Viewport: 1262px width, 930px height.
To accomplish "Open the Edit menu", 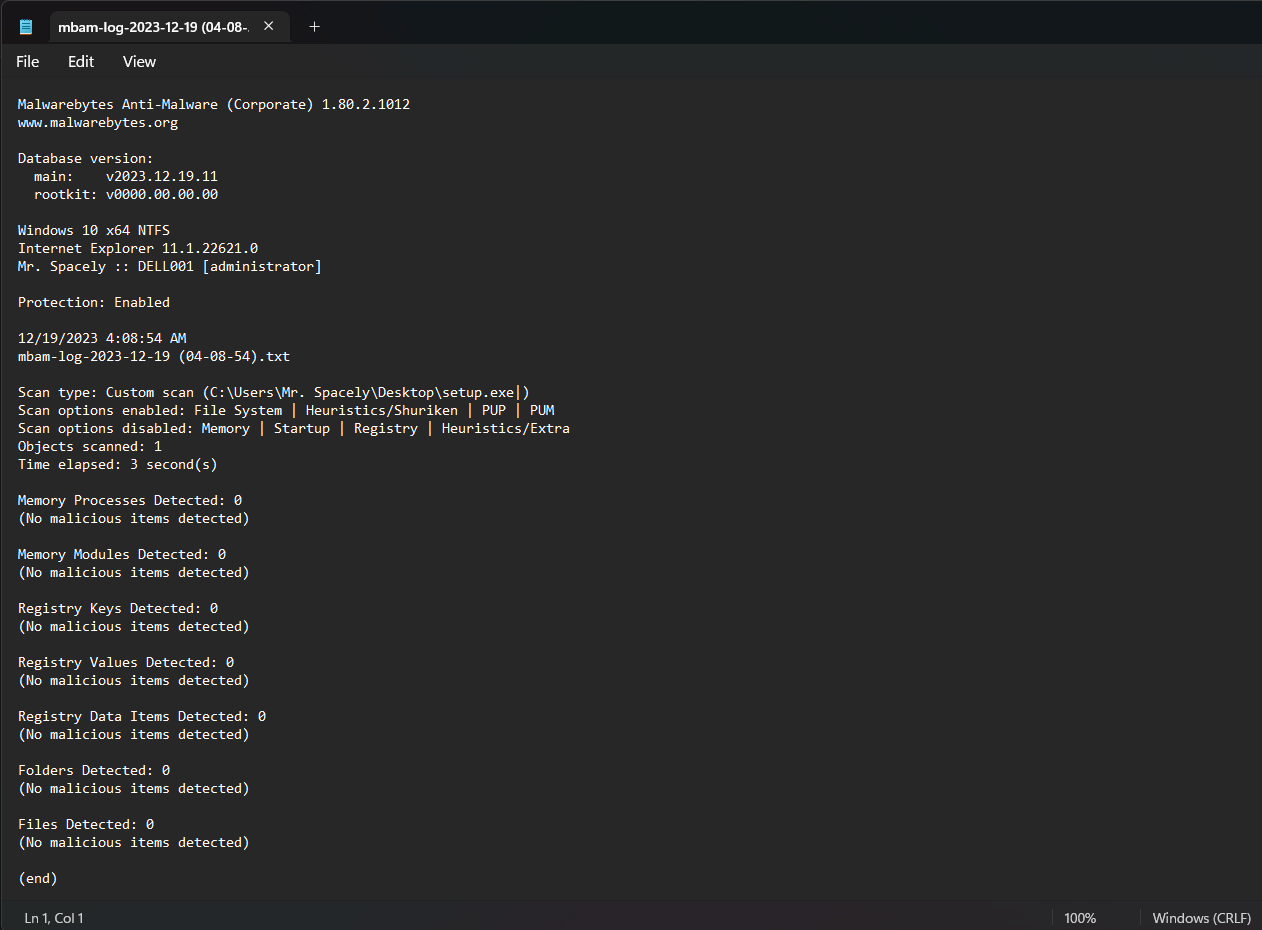I will tap(81, 62).
